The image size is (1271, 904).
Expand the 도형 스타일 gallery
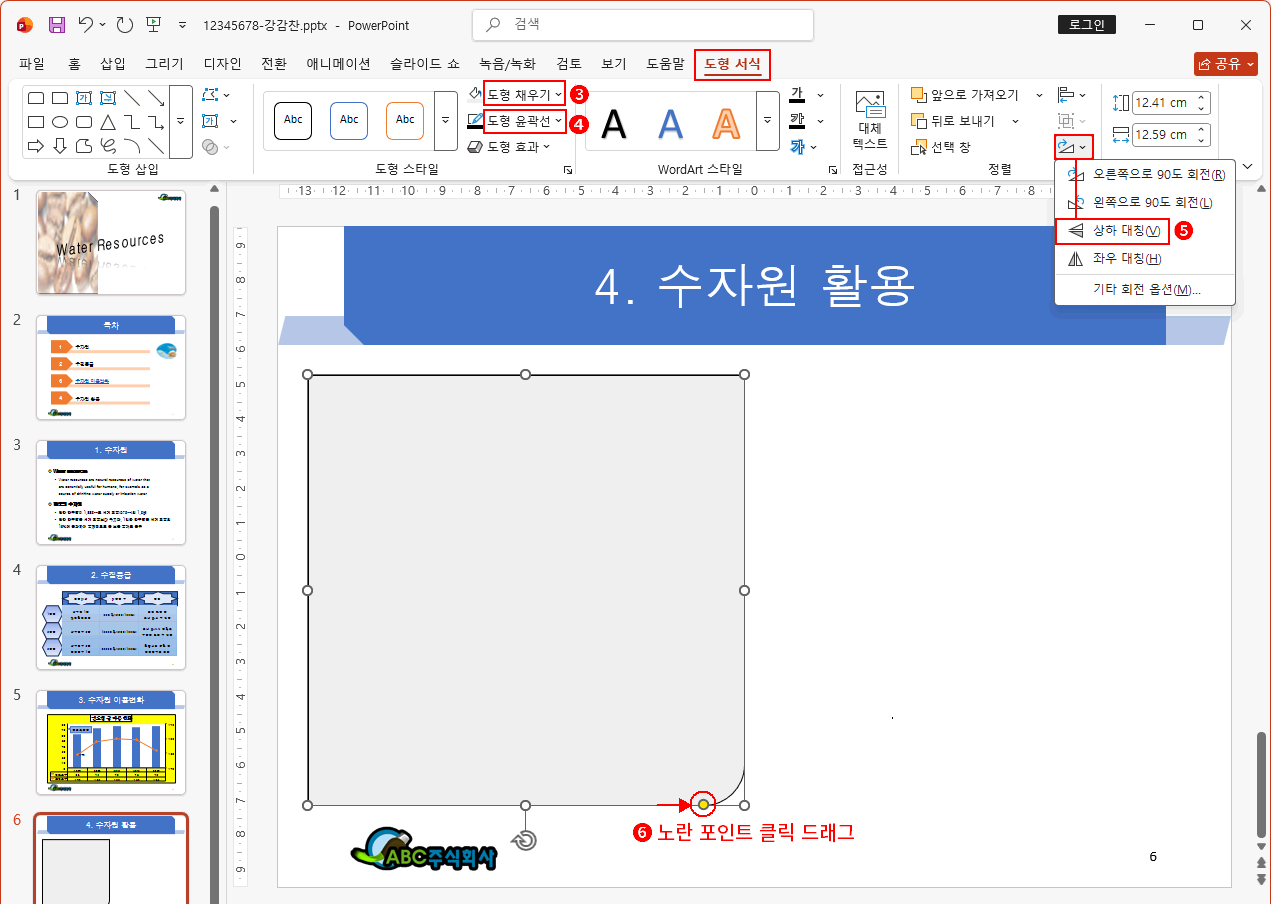446,120
